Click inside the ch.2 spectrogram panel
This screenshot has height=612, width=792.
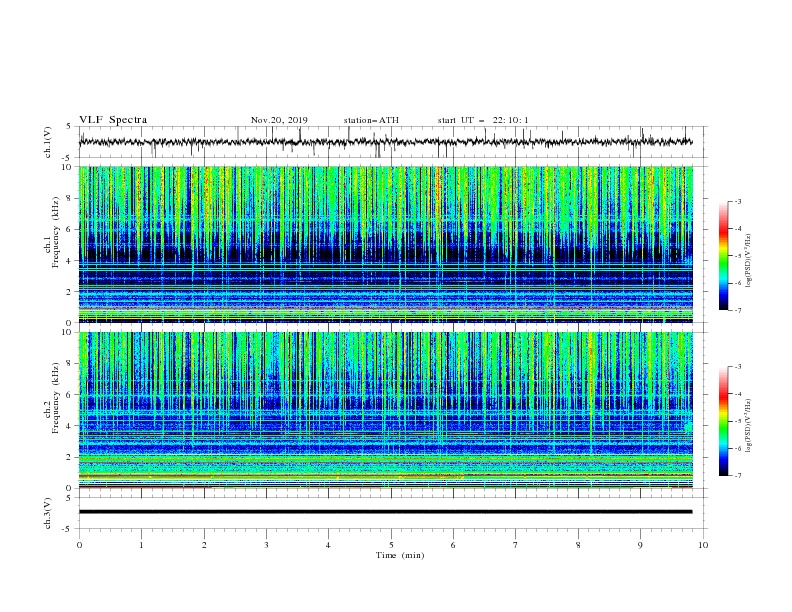pos(385,410)
